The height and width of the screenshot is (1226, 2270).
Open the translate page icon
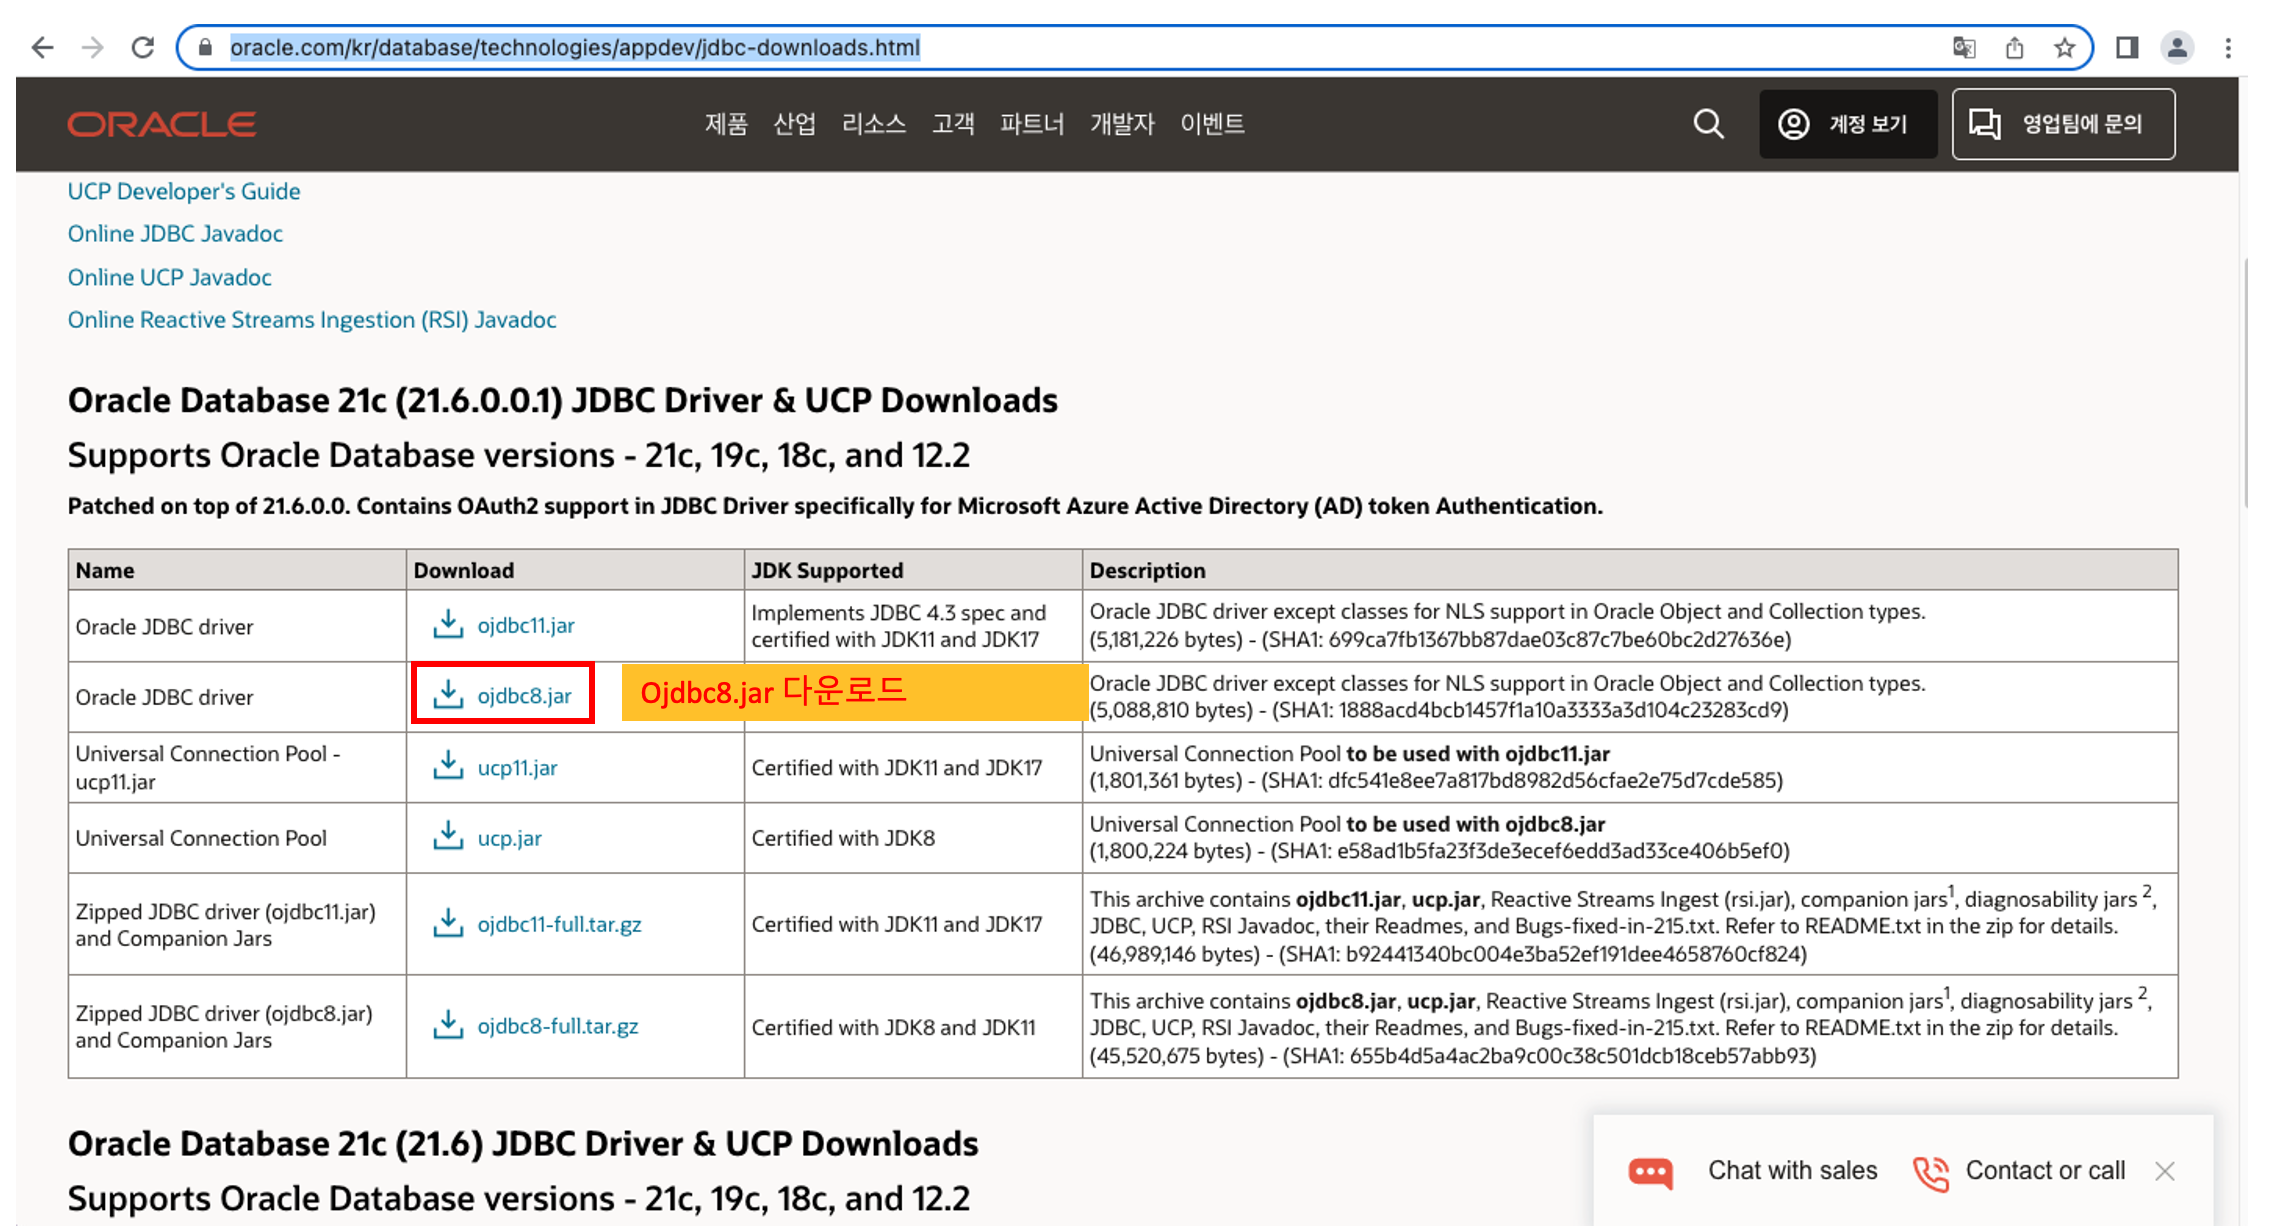[1964, 47]
